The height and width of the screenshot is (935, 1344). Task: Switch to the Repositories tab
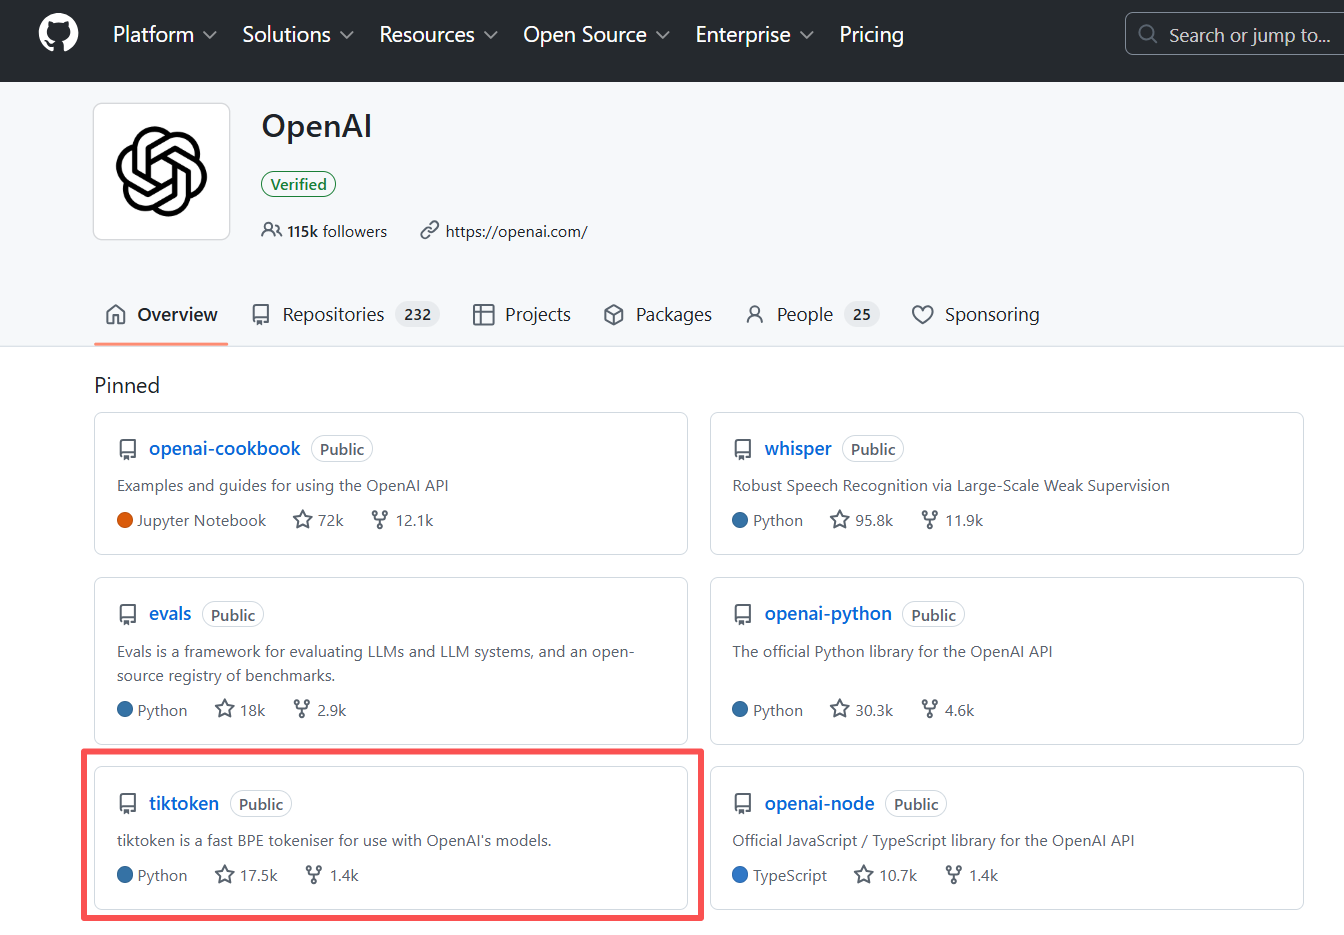pyautogui.click(x=345, y=314)
